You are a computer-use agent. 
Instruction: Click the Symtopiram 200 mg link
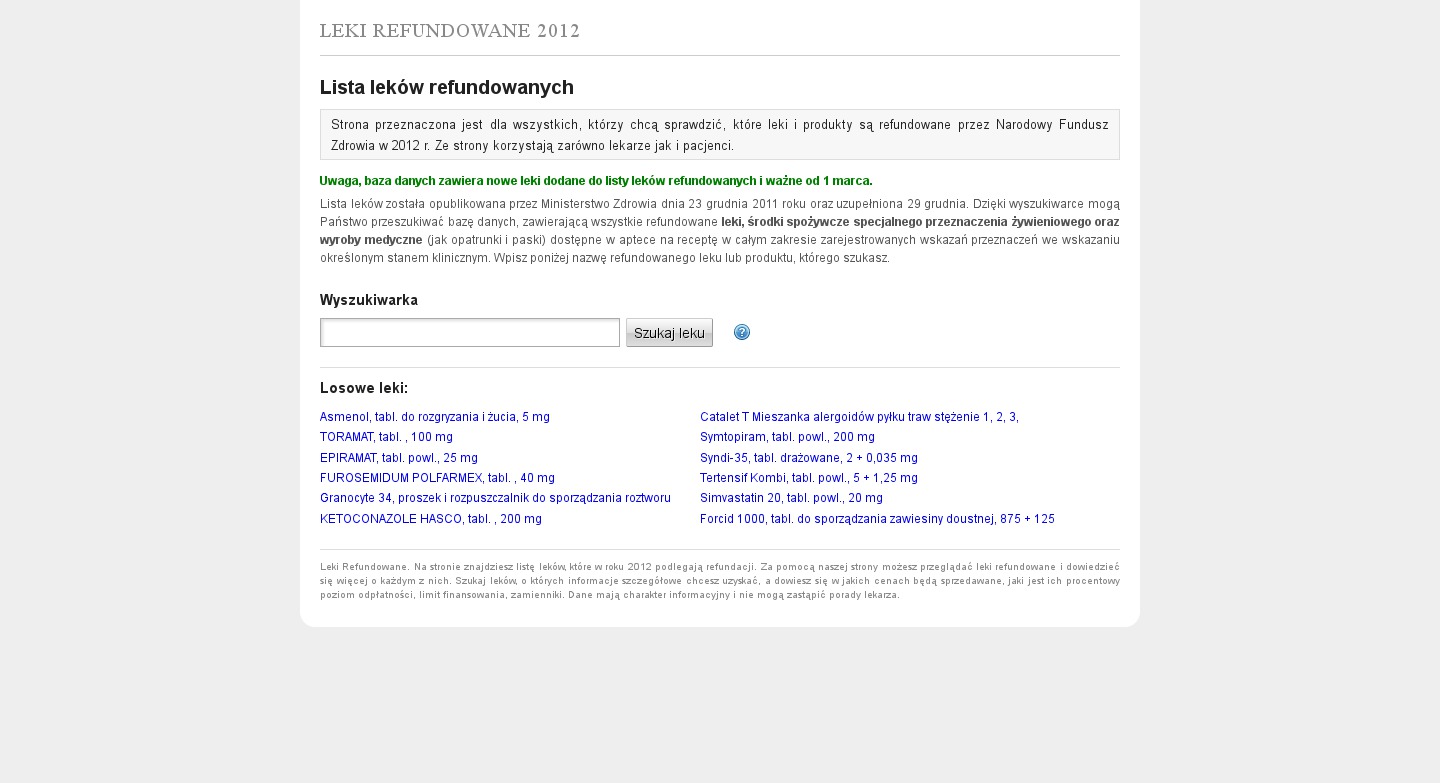click(x=787, y=437)
